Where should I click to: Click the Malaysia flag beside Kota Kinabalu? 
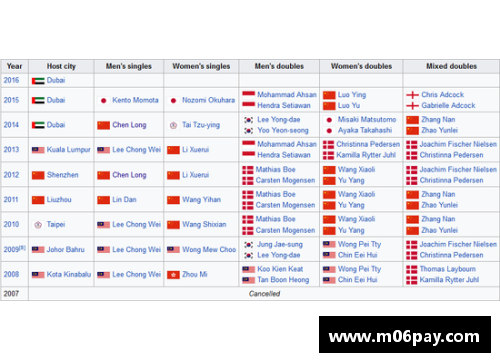(38, 275)
